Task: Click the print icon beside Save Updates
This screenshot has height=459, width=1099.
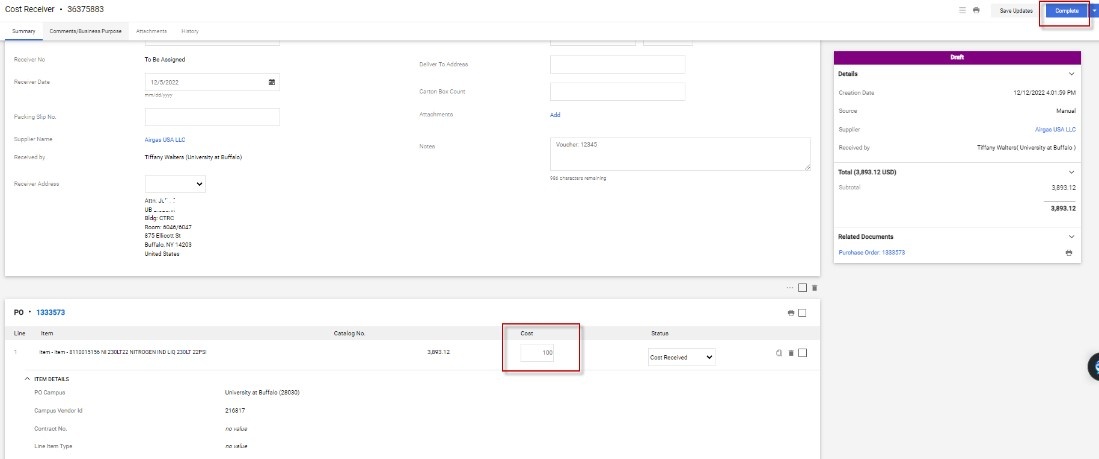Action: click(x=976, y=10)
